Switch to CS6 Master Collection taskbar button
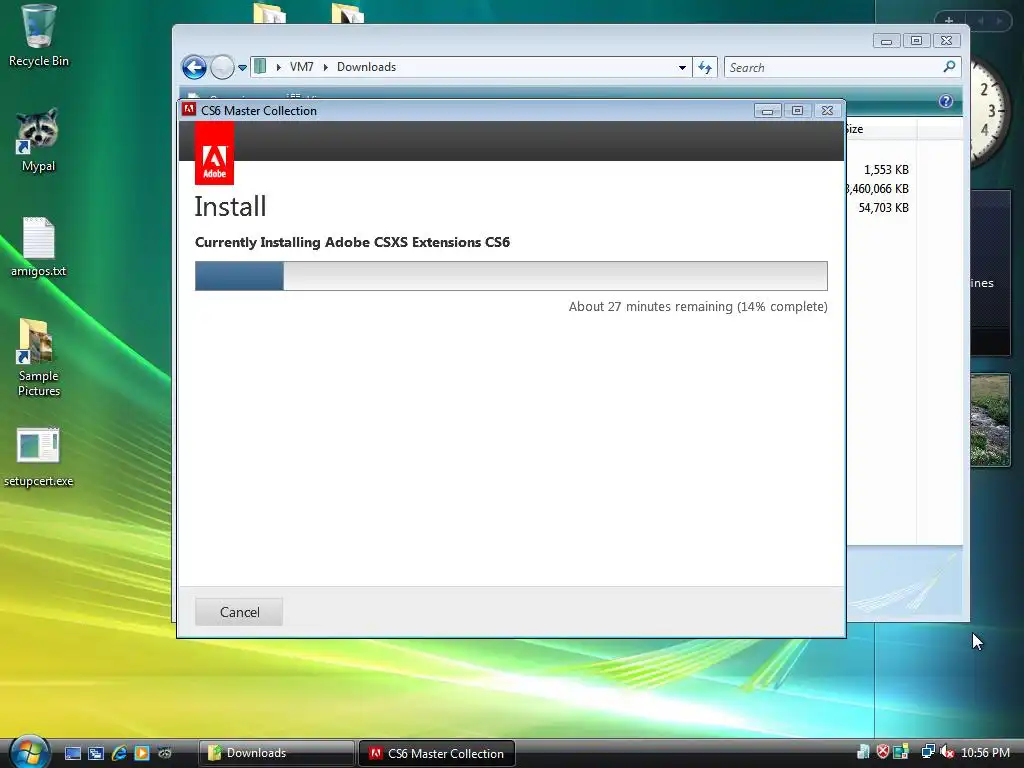Viewport: 1024px width, 768px height. [437, 753]
